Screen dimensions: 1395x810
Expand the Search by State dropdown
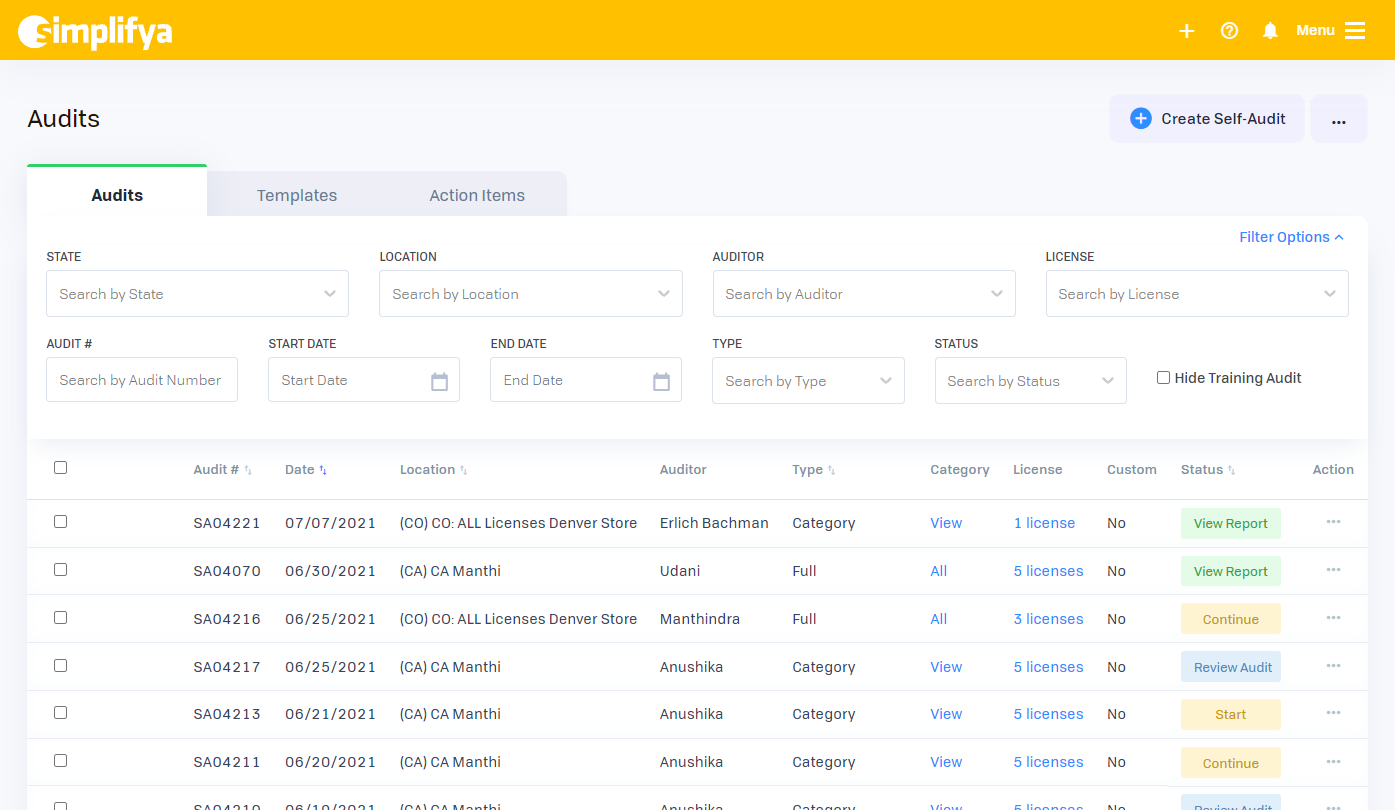[x=197, y=294]
